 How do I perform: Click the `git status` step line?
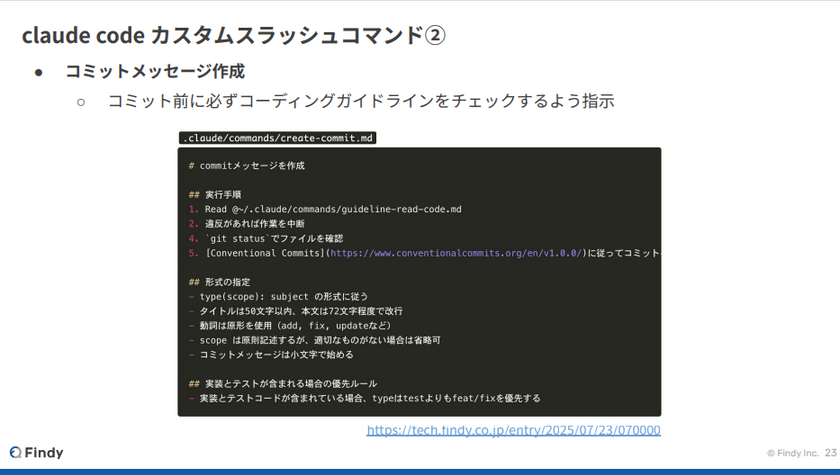(x=273, y=238)
